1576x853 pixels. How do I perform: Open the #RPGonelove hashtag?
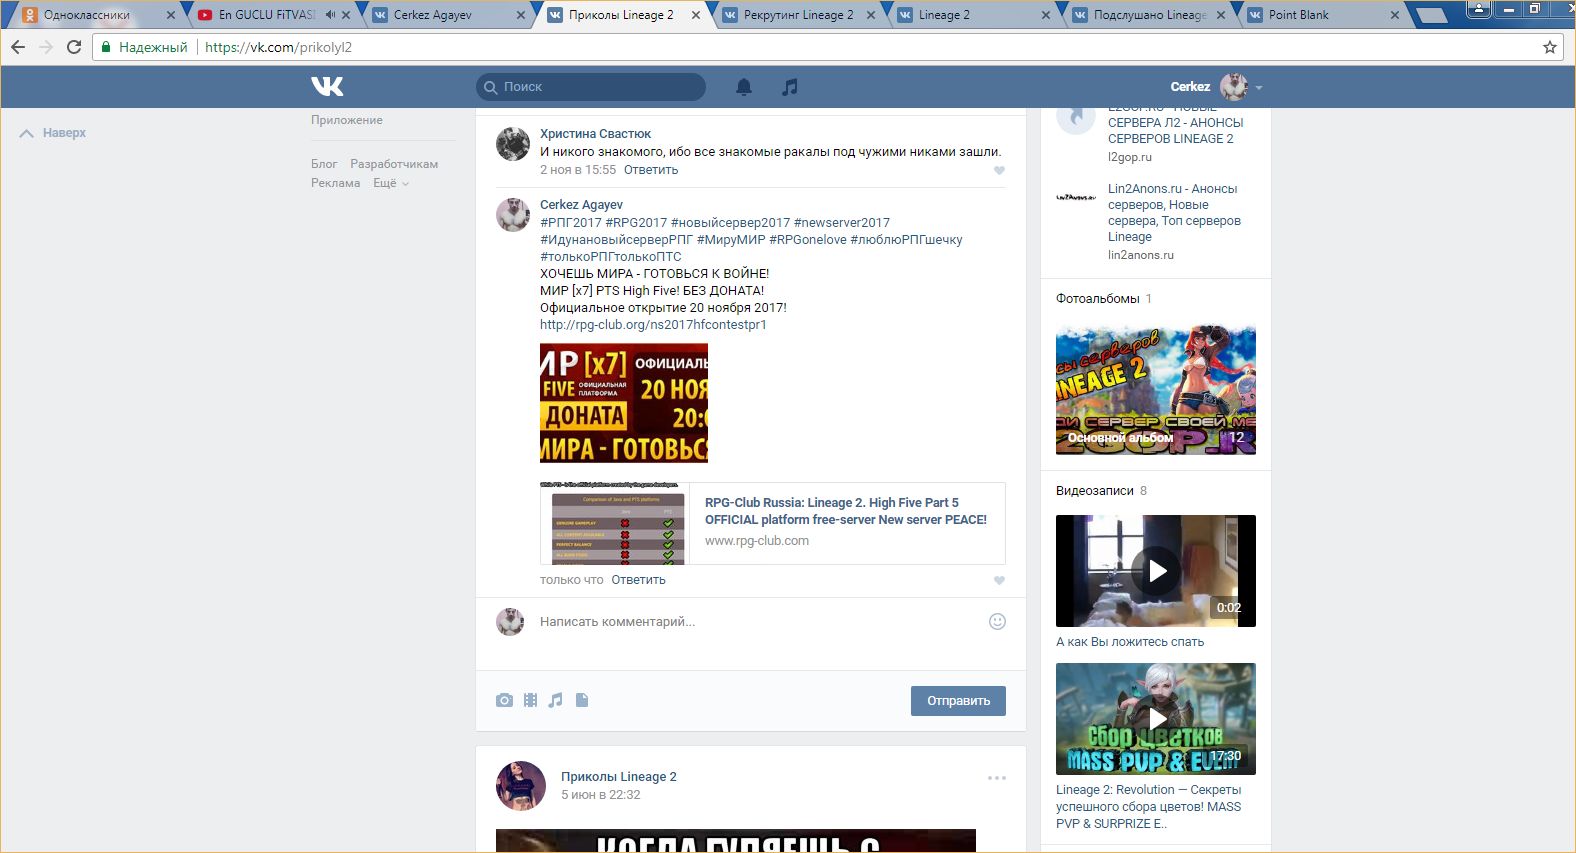(x=808, y=240)
